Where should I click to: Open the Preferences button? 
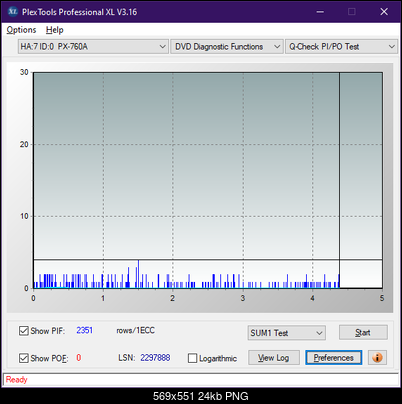click(x=334, y=358)
